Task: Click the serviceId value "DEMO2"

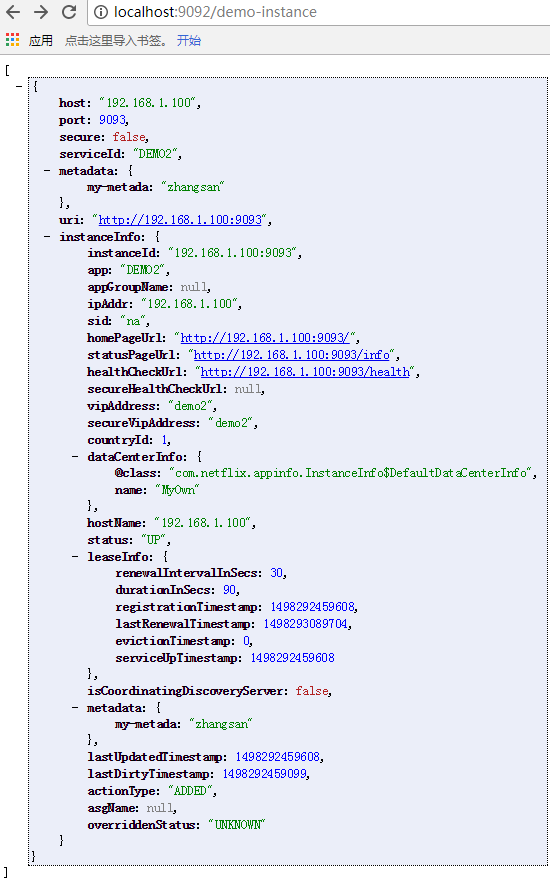Action: pos(156,153)
